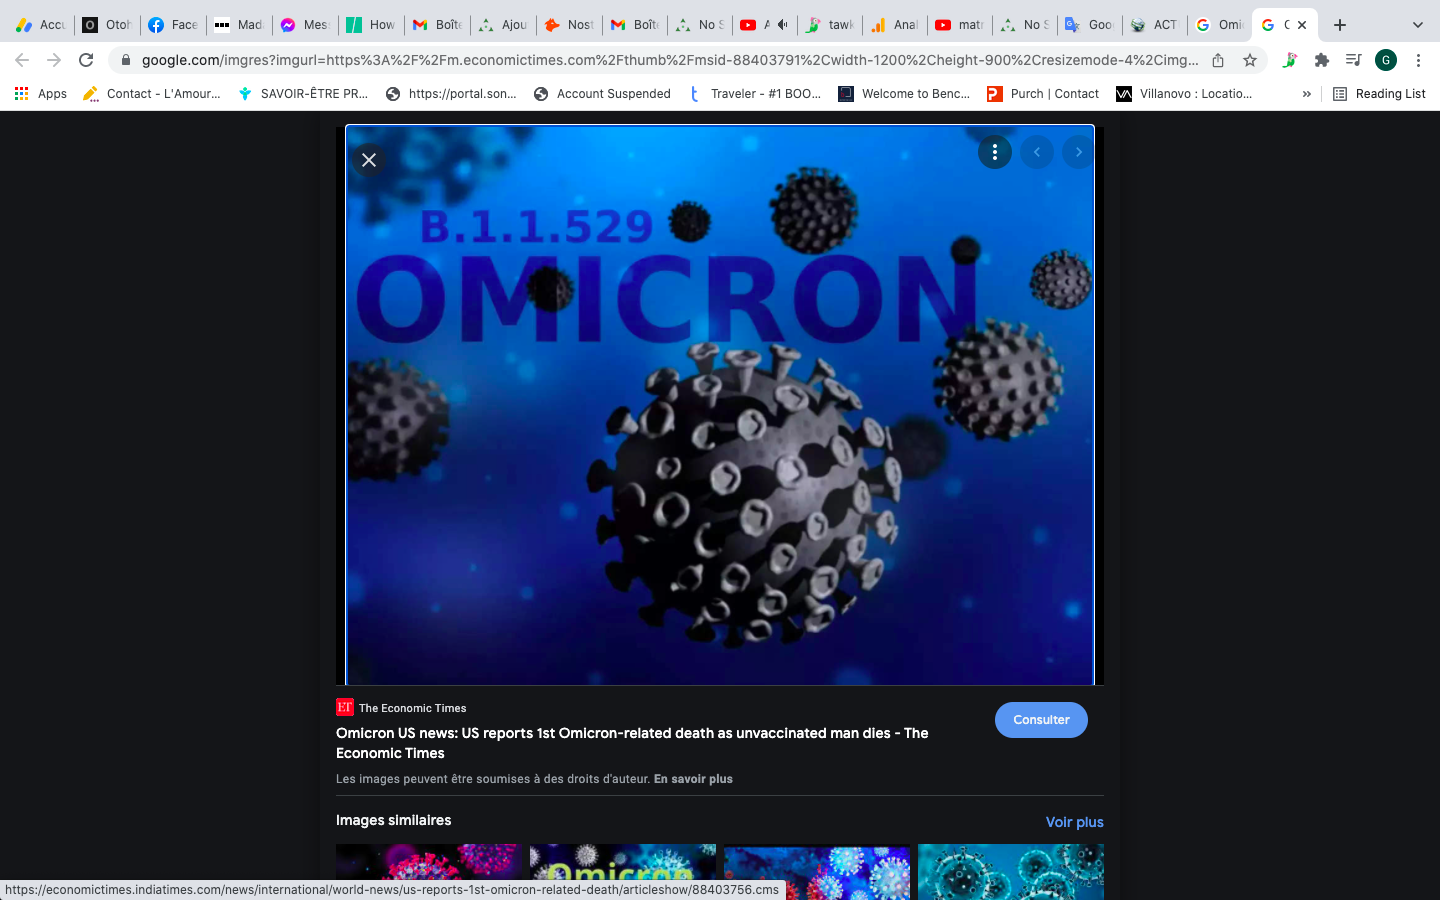Screen dimensions: 1440x900
Task: Mute the YouTube tab playing audio
Action: coord(783,25)
